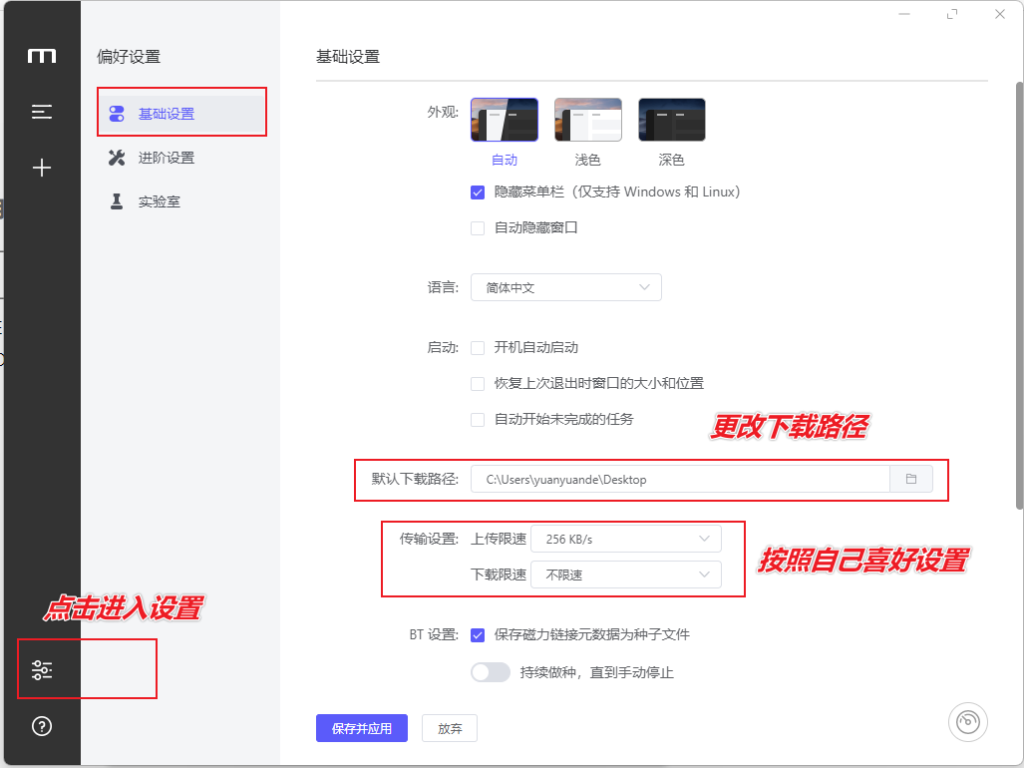This screenshot has width=1024, height=768.
Task: Select the 深色 dark theme thumbnail
Action: pyautogui.click(x=671, y=118)
